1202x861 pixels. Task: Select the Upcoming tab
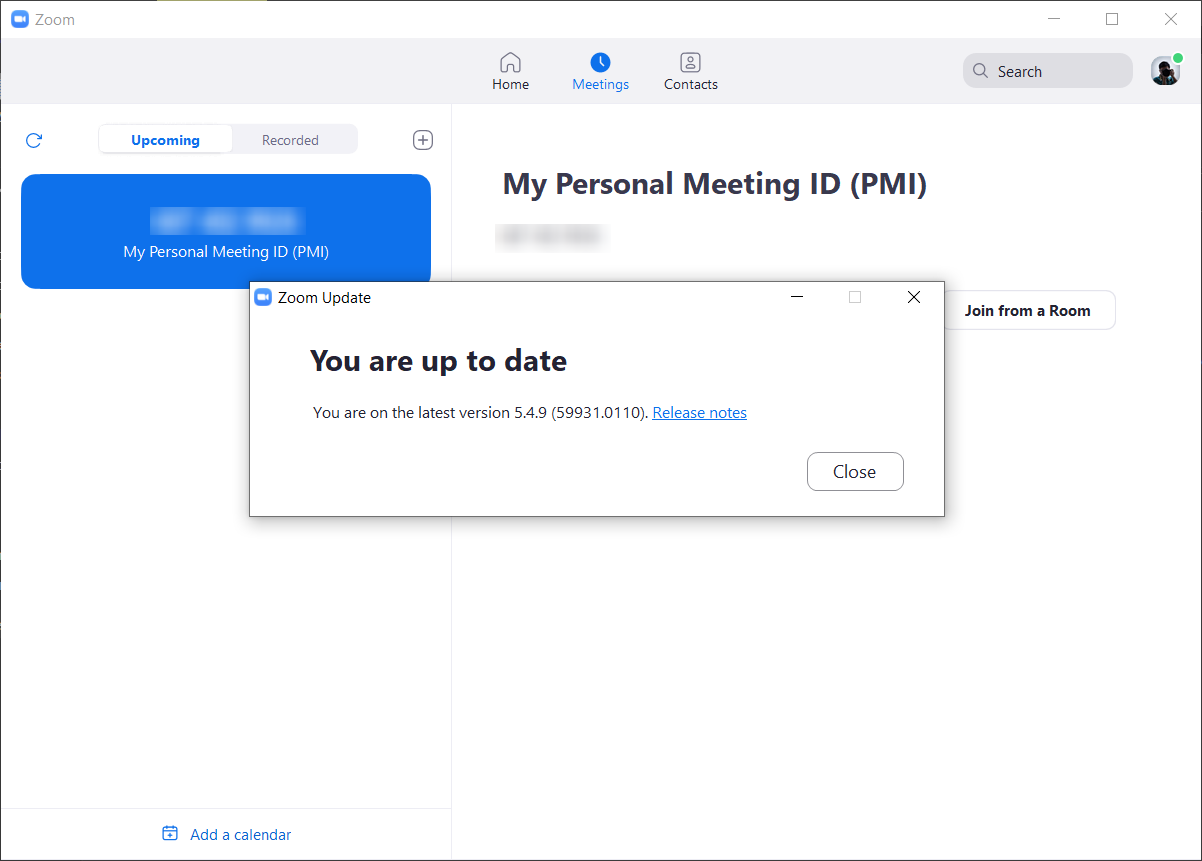[165, 140]
